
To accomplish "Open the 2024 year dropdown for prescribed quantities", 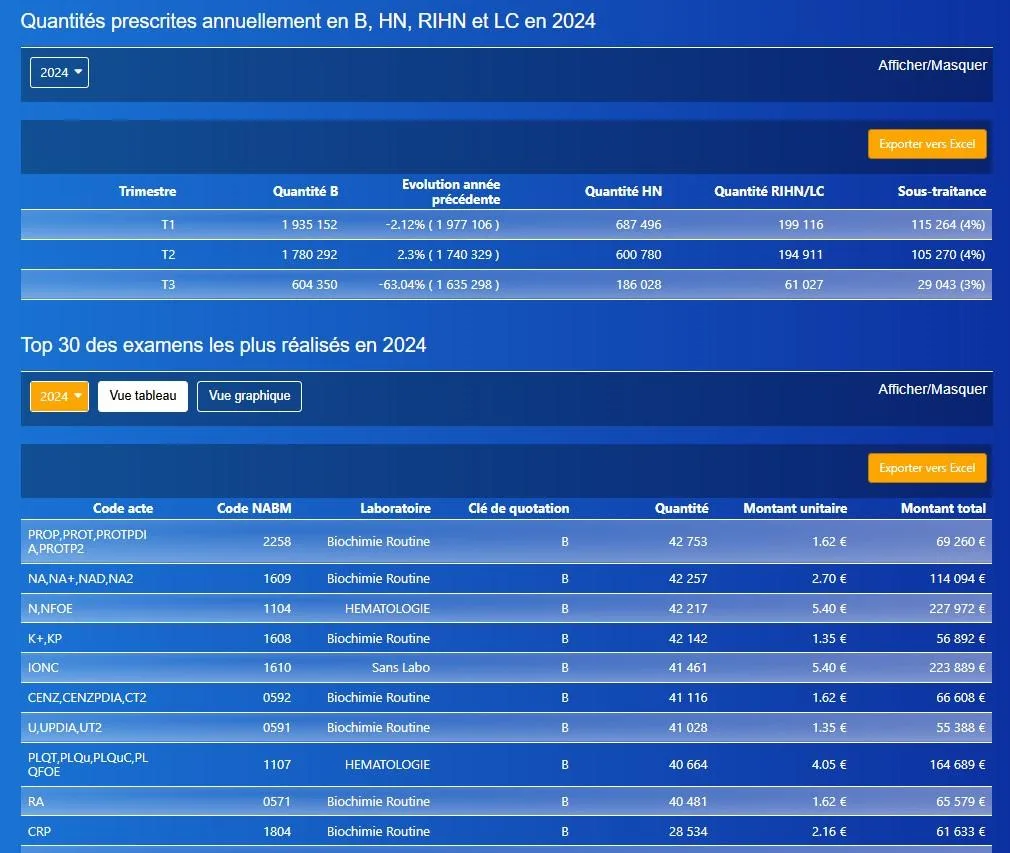I will (59, 73).
